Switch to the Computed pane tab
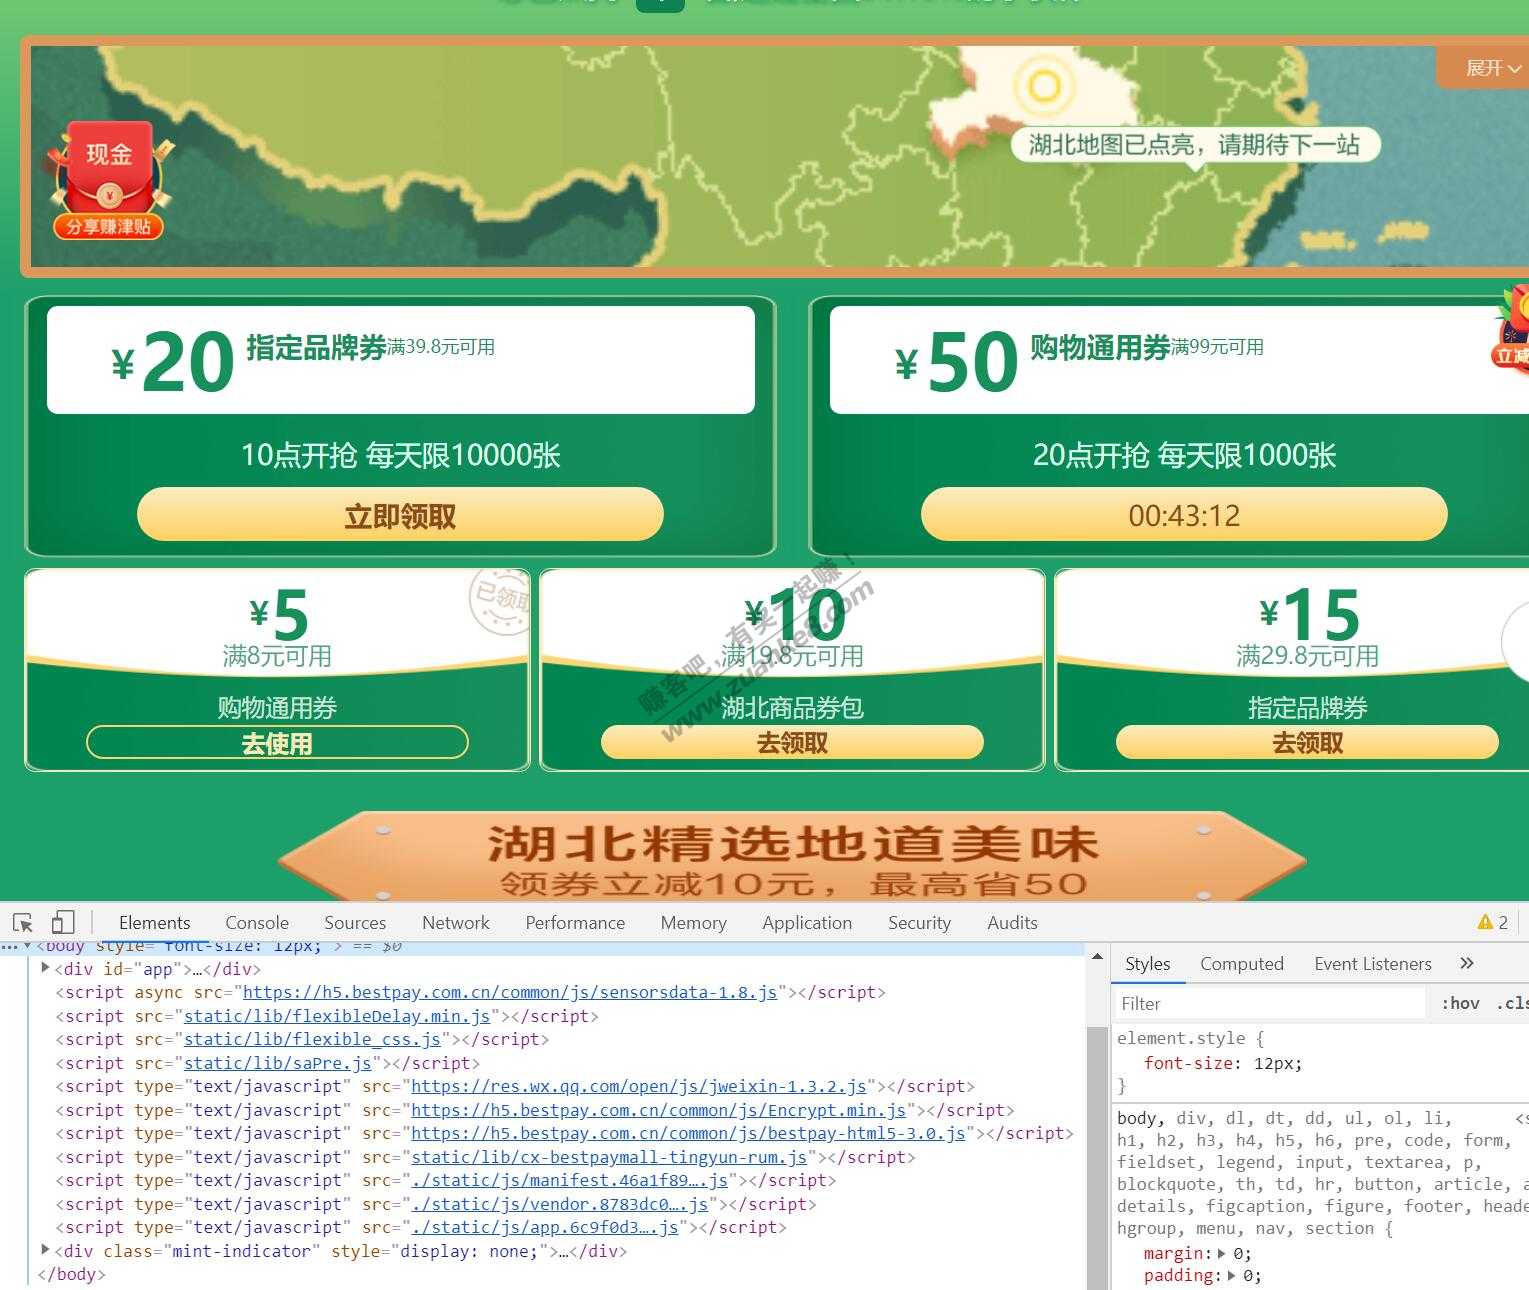1529x1290 pixels. pyautogui.click(x=1242, y=963)
